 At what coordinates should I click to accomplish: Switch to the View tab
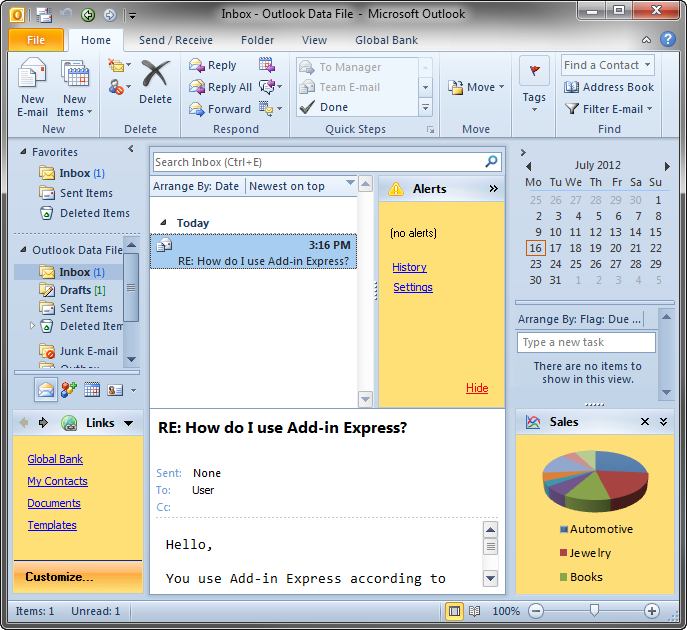point(314,40)
